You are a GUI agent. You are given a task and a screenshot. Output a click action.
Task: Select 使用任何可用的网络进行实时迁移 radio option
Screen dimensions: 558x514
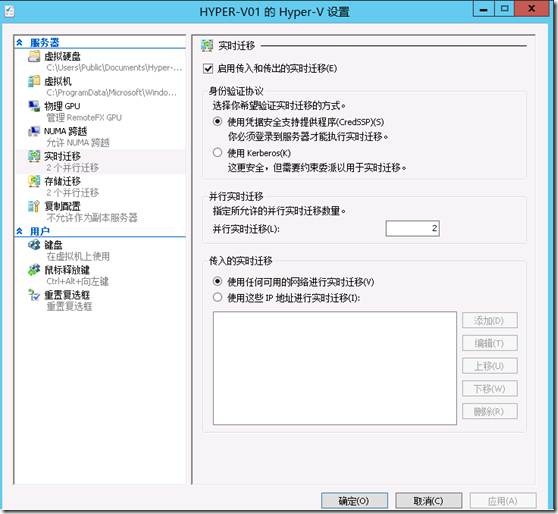tap(217, 281)
